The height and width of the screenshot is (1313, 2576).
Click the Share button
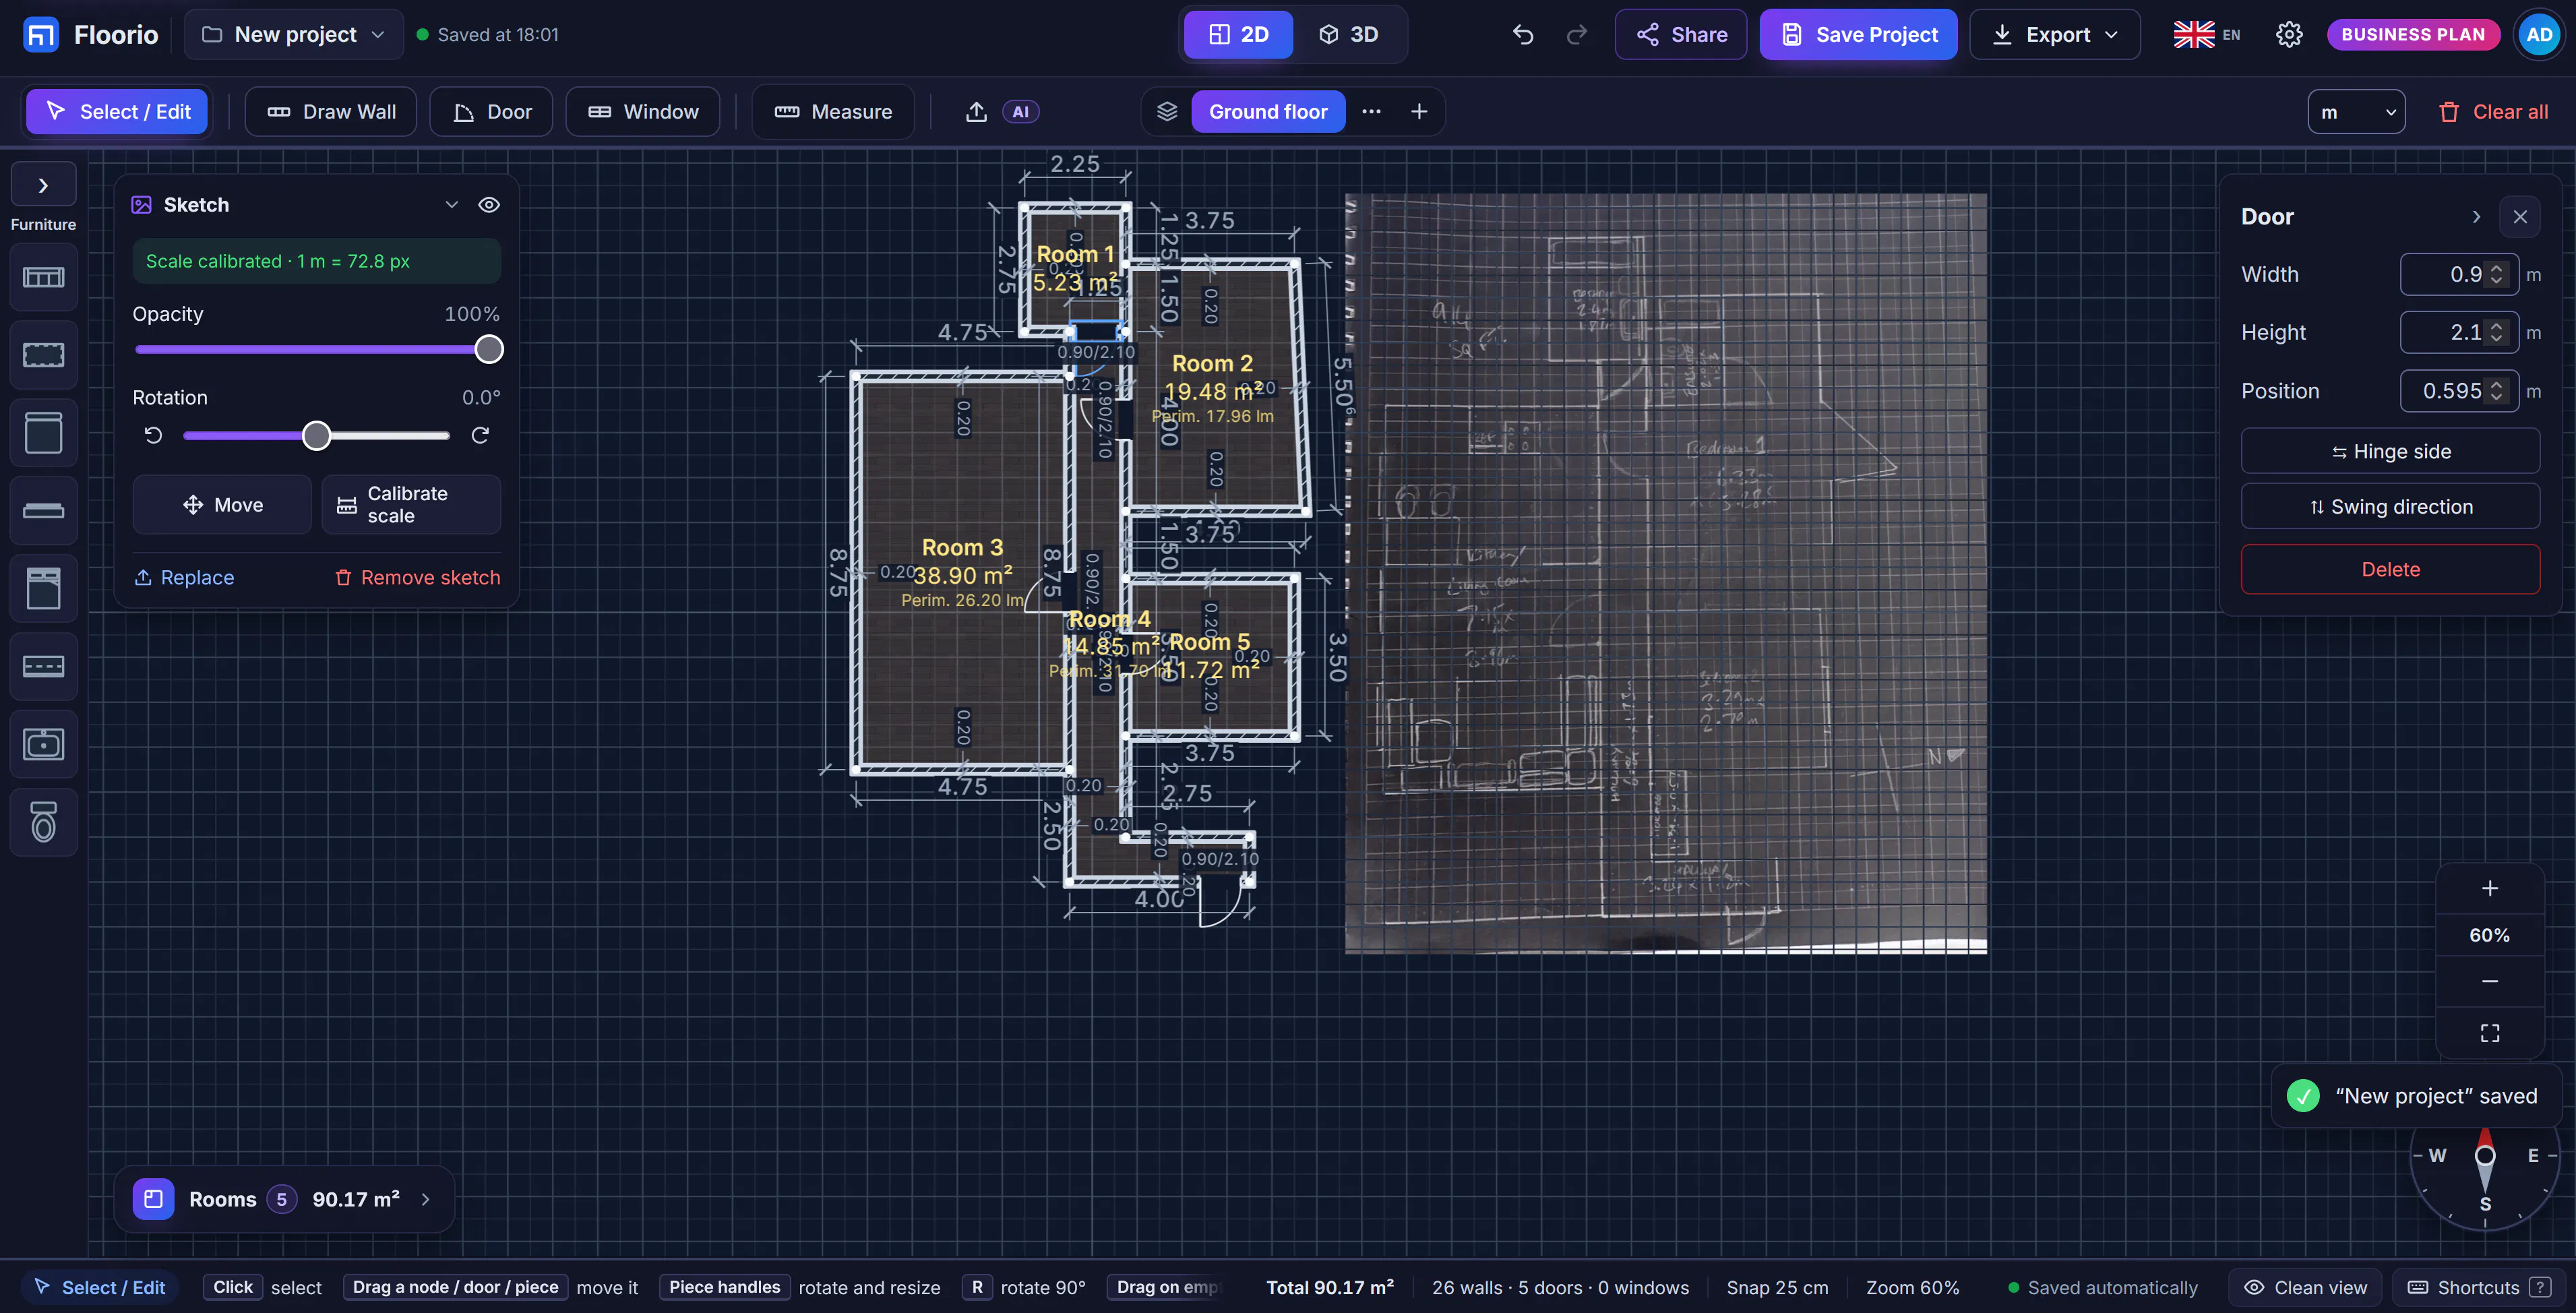tap(1681, 35)
